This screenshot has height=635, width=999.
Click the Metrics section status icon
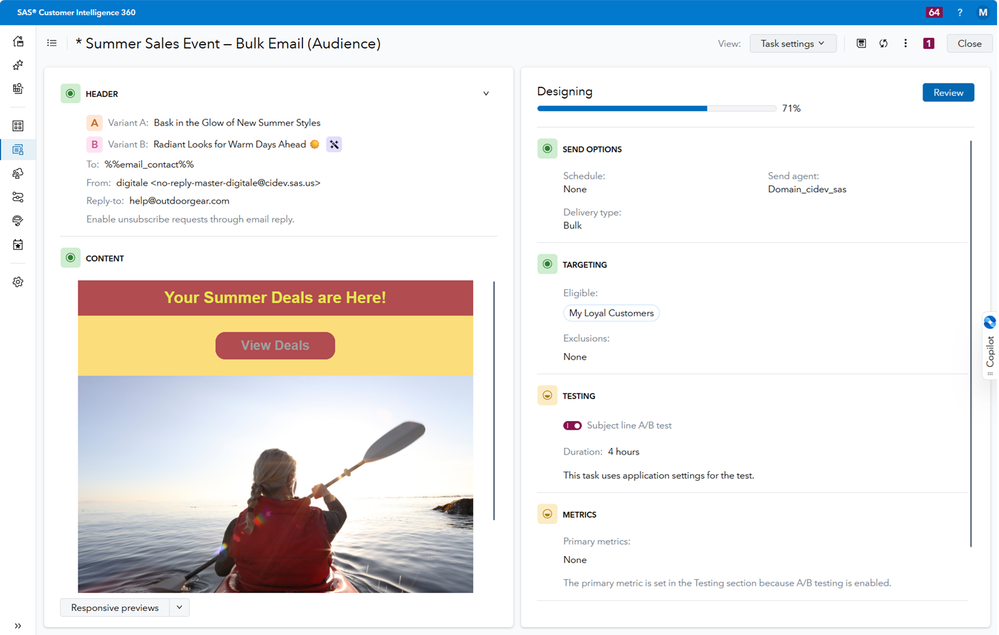click(547, 514)
